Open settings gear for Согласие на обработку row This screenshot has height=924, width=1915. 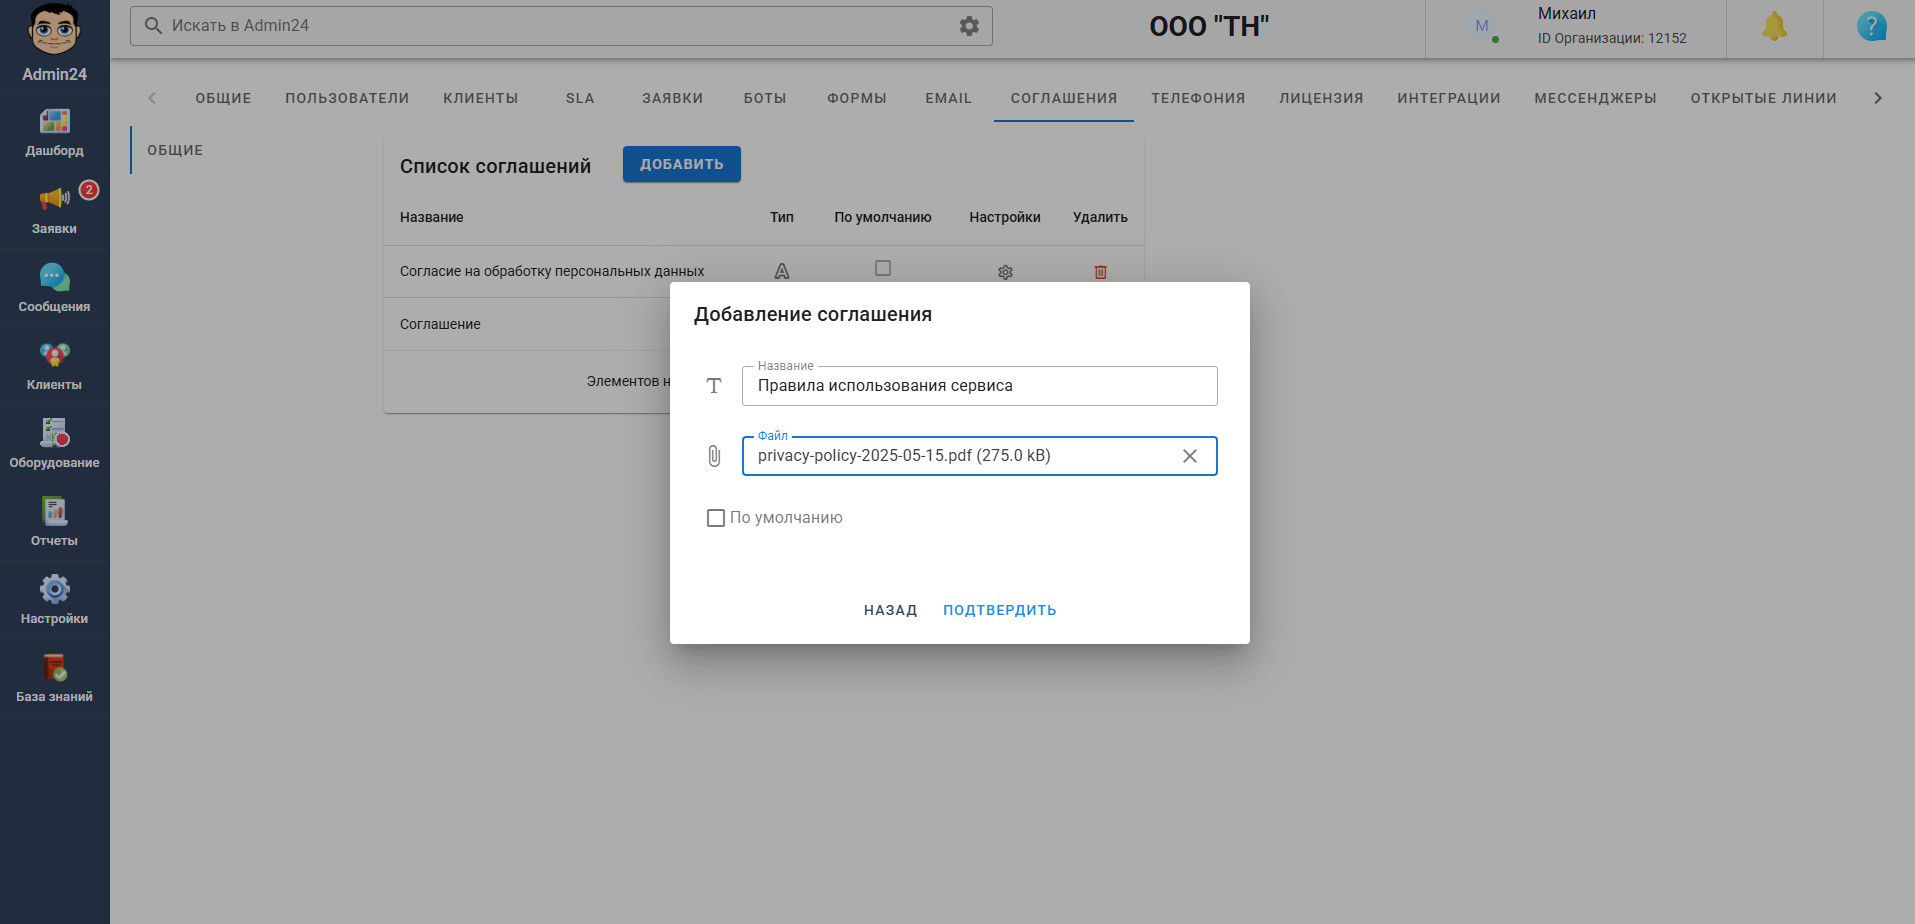pyautogui.click(x=1005, y=272)
